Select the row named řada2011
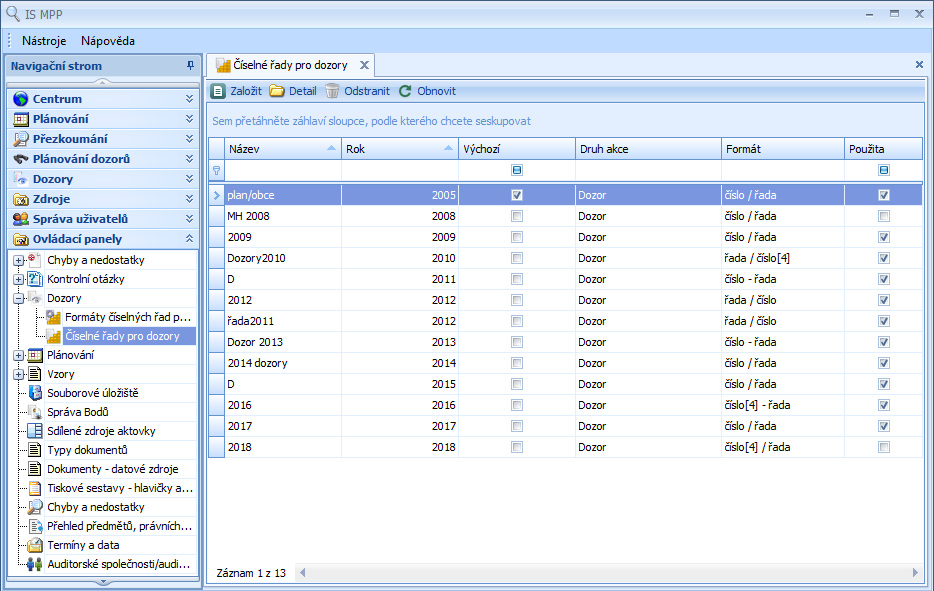Screen dimensions: 934x591 [565, 321]
